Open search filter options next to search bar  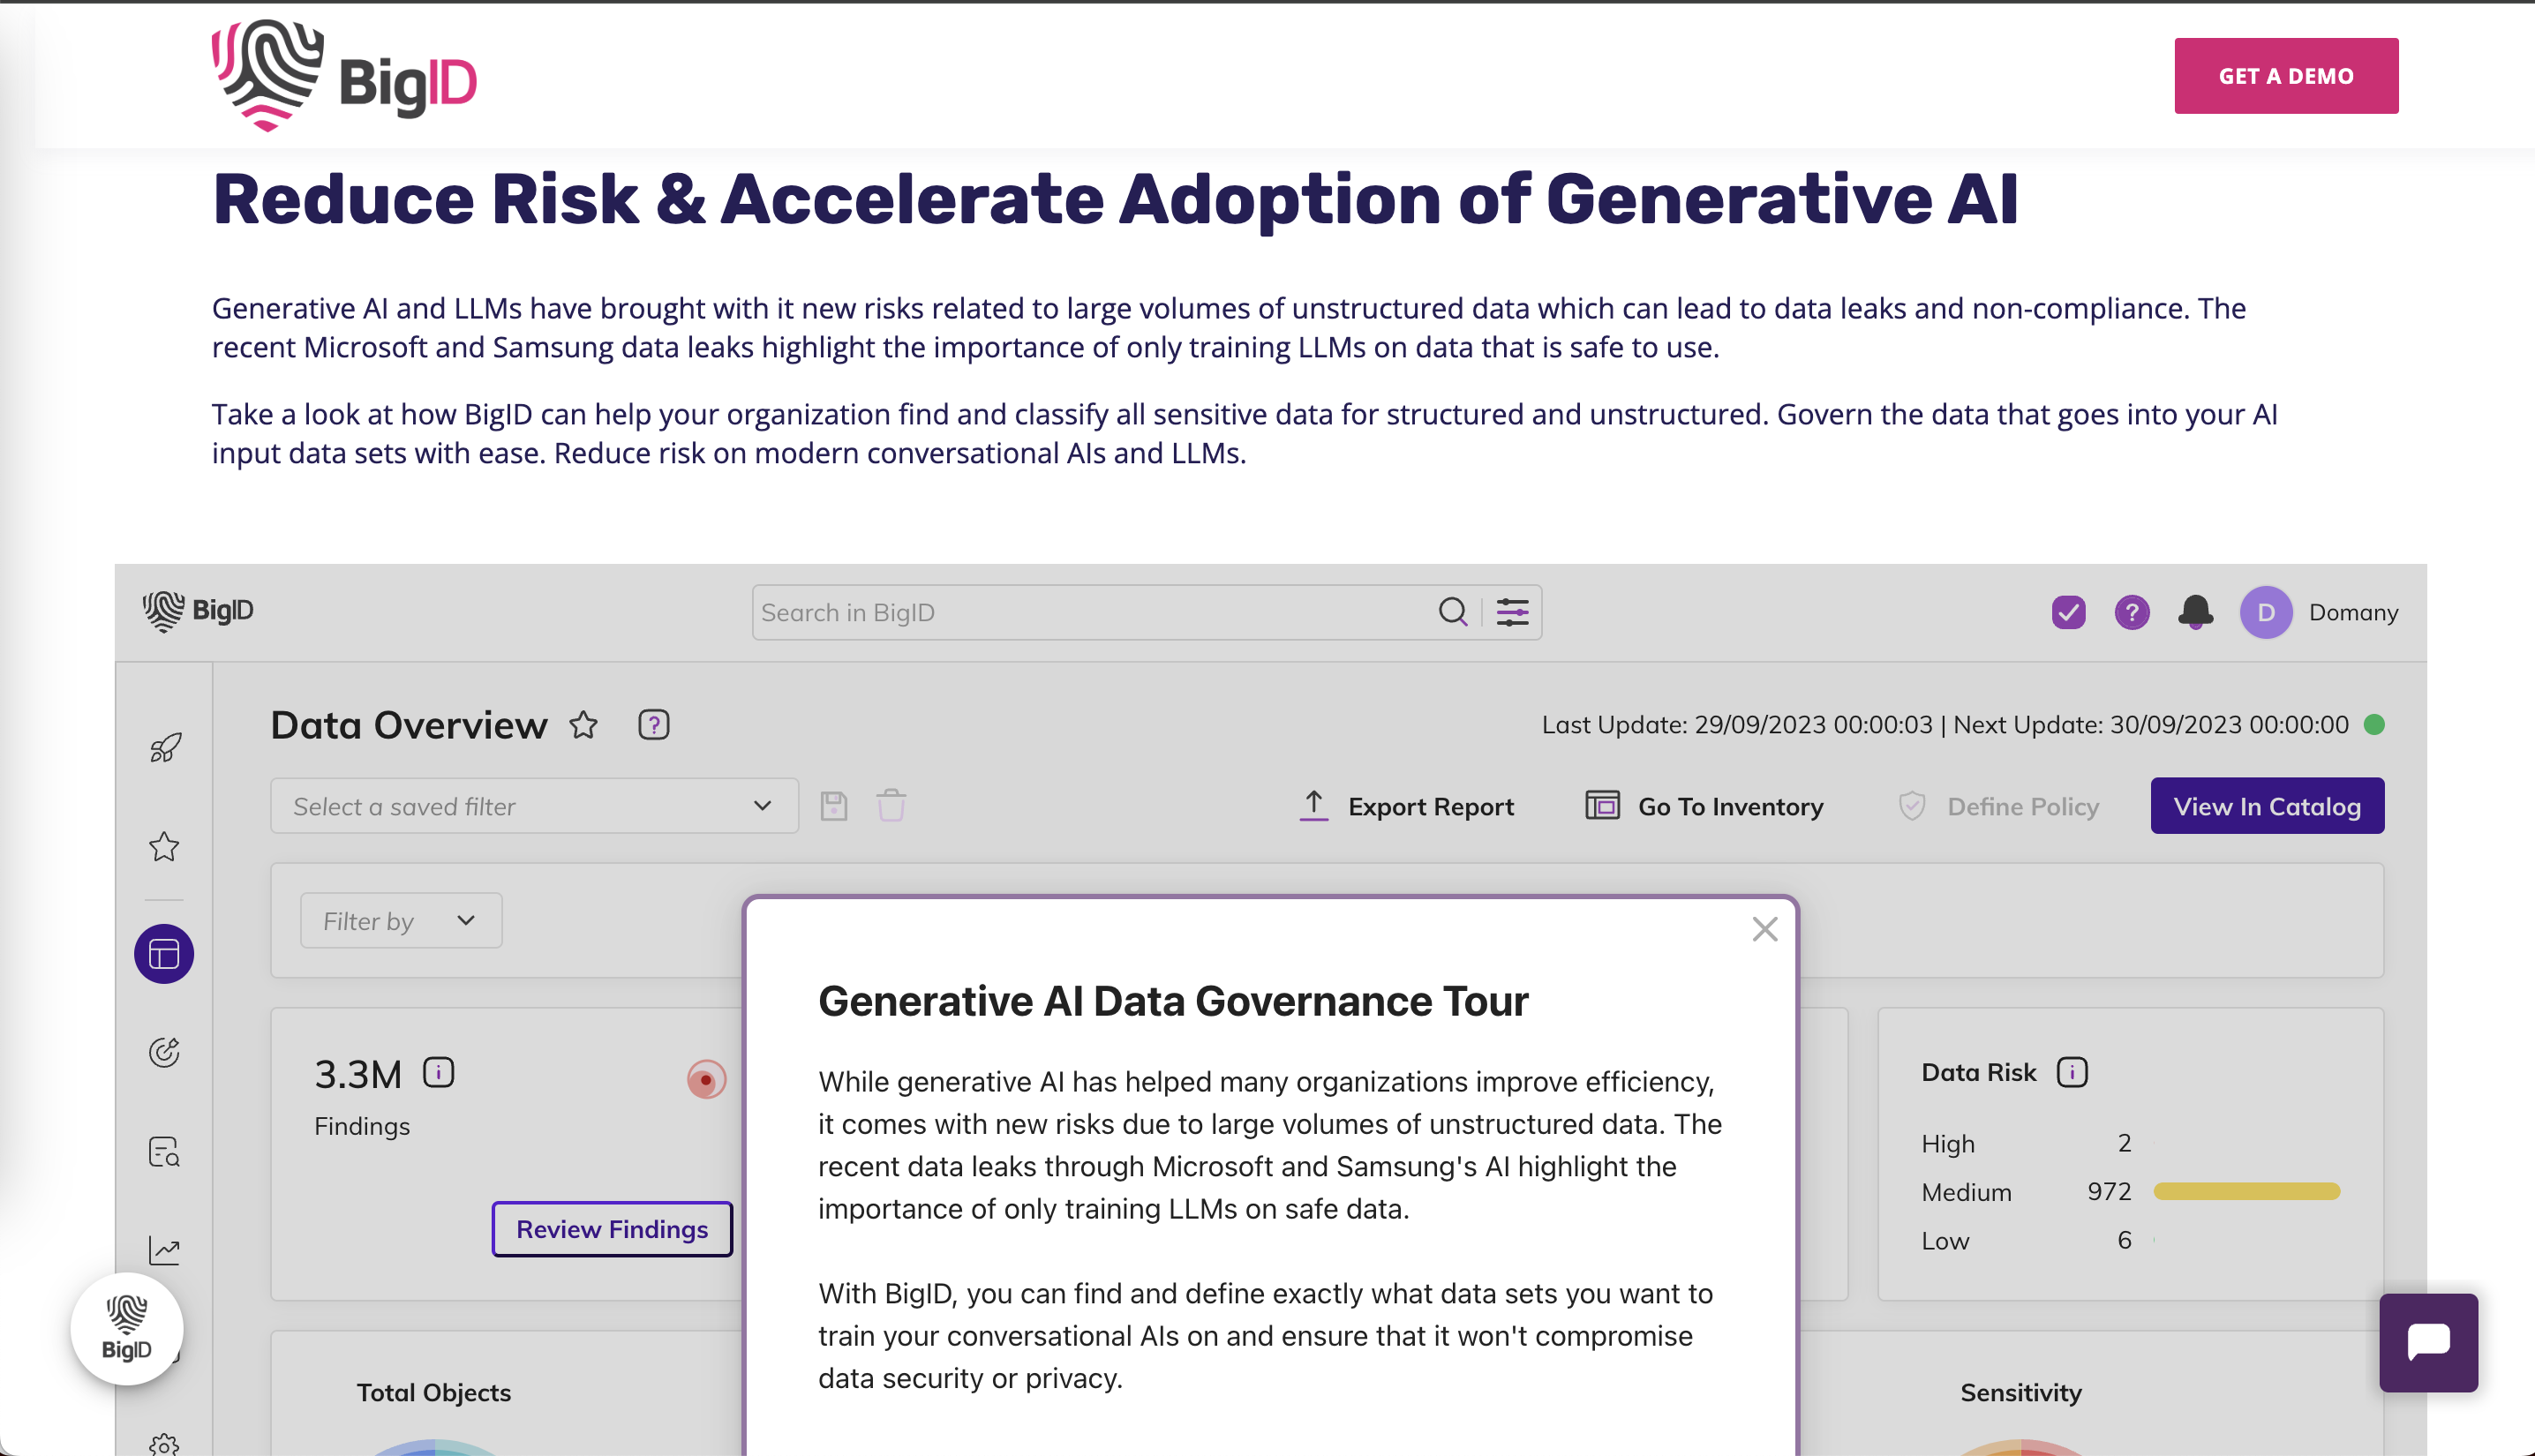click(x=1512, y=612)
